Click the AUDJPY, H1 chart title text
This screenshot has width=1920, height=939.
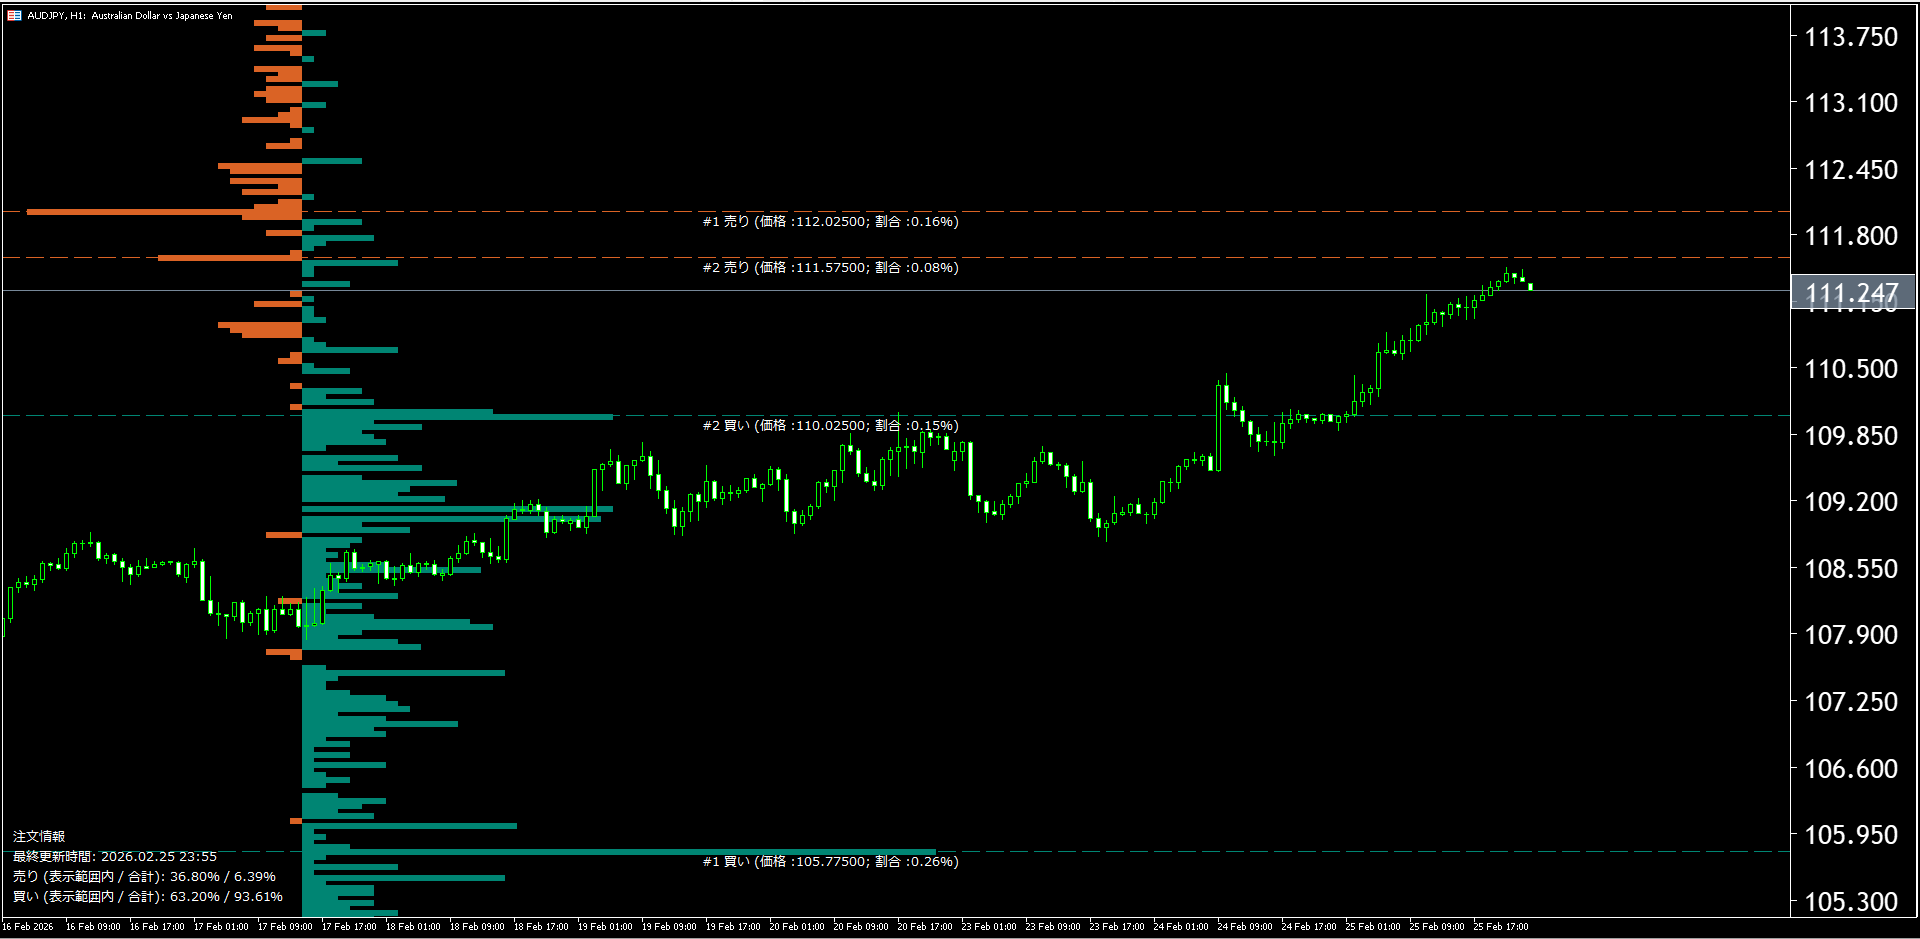pyautogui.click(x=129, y=16)
